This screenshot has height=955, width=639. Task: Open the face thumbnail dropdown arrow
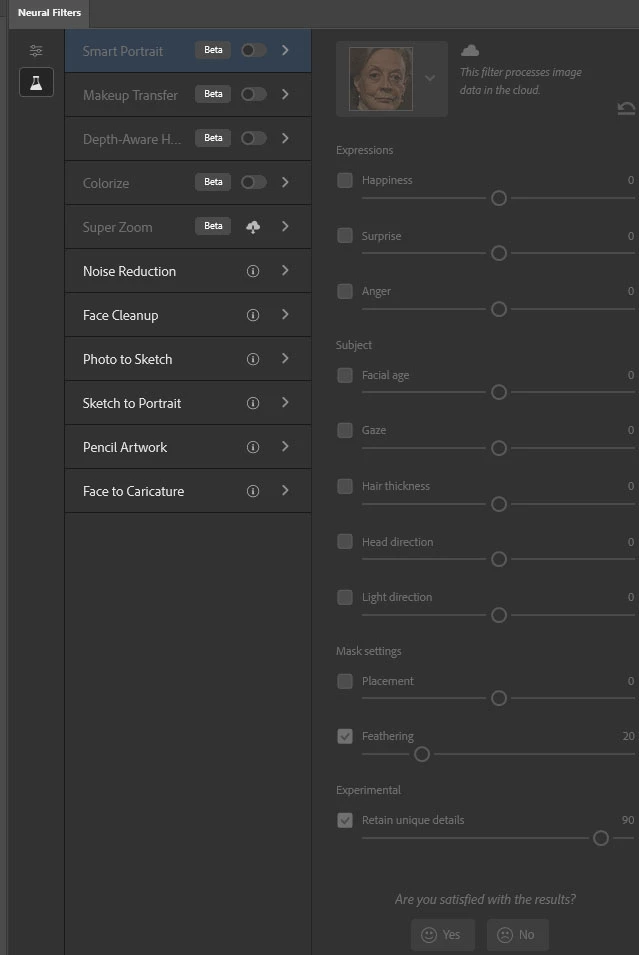431,78
